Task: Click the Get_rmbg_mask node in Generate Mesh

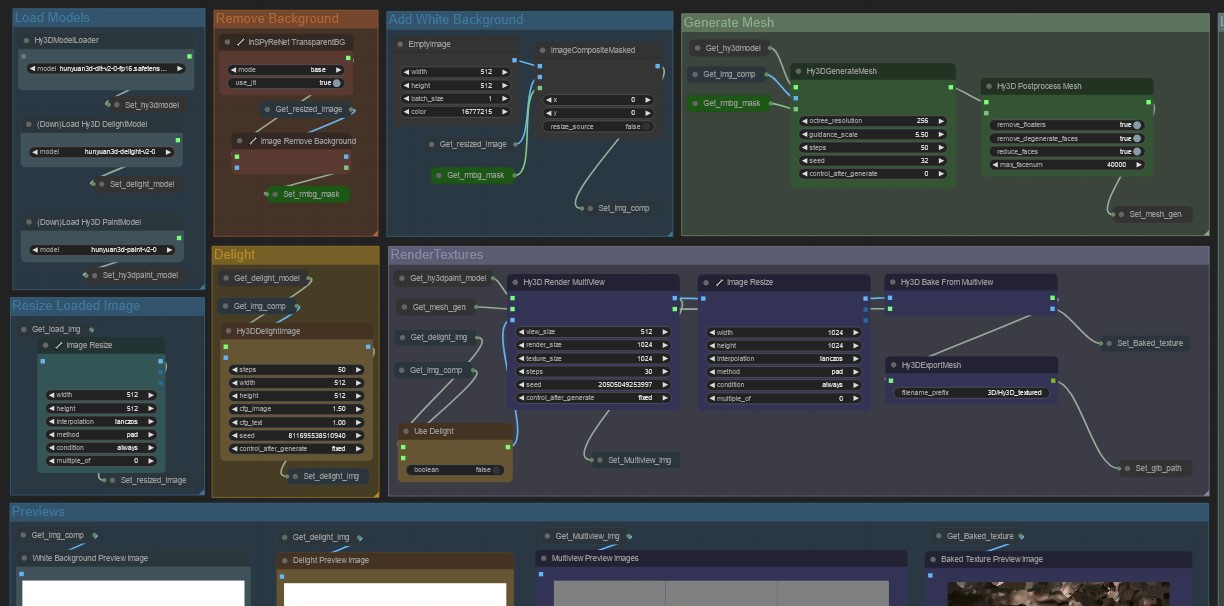Action: 730,103
